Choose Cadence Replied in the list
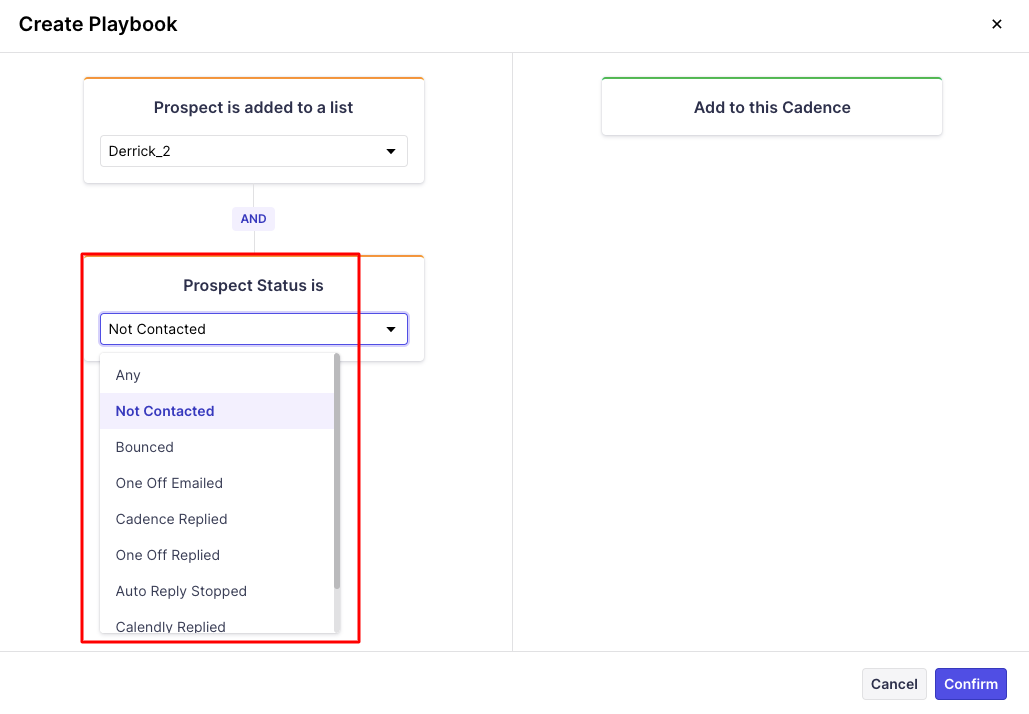Viewport: 1029px width, 714px height. 172,519
